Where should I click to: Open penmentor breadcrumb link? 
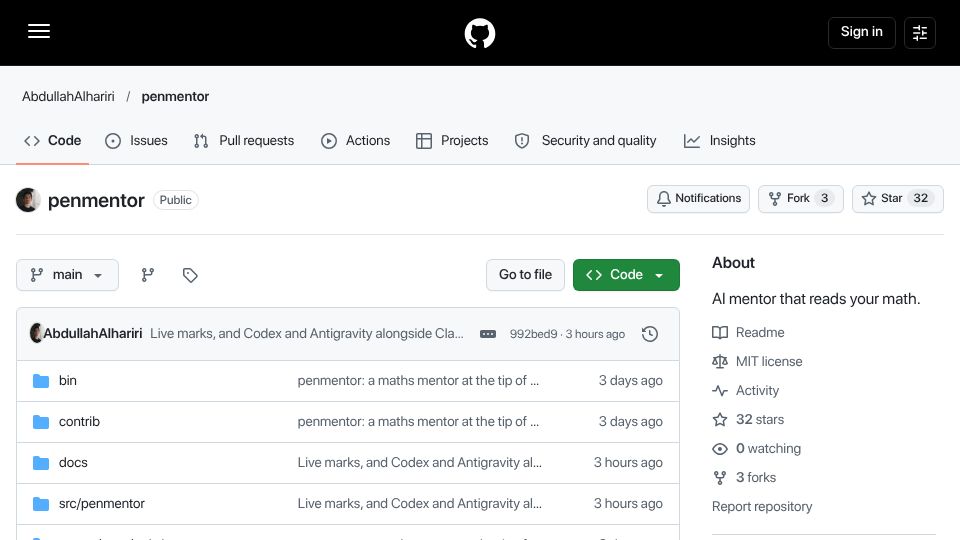(x=175, y=97)
